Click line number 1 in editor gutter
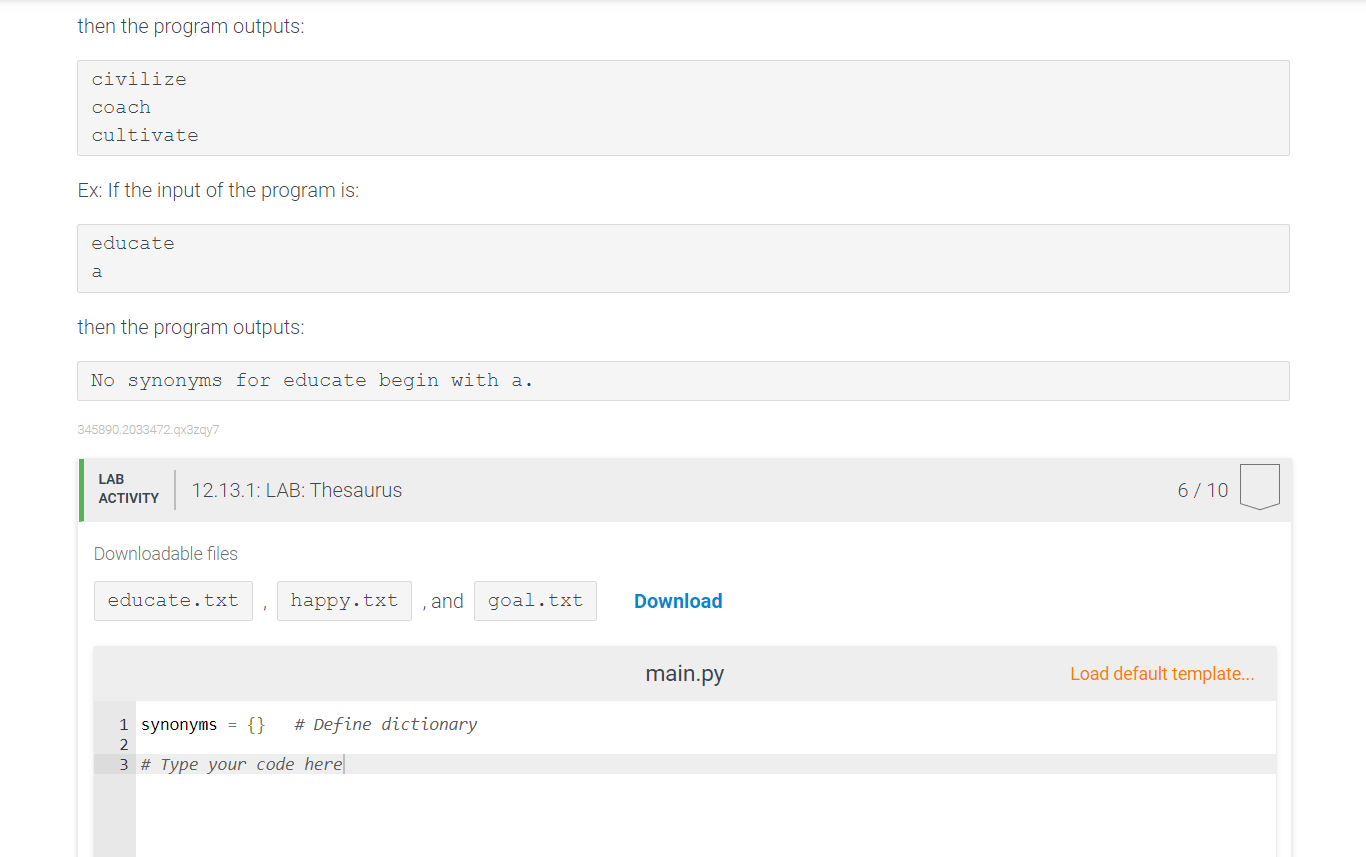The image size is (1366, 857). [x=124, y=724]
